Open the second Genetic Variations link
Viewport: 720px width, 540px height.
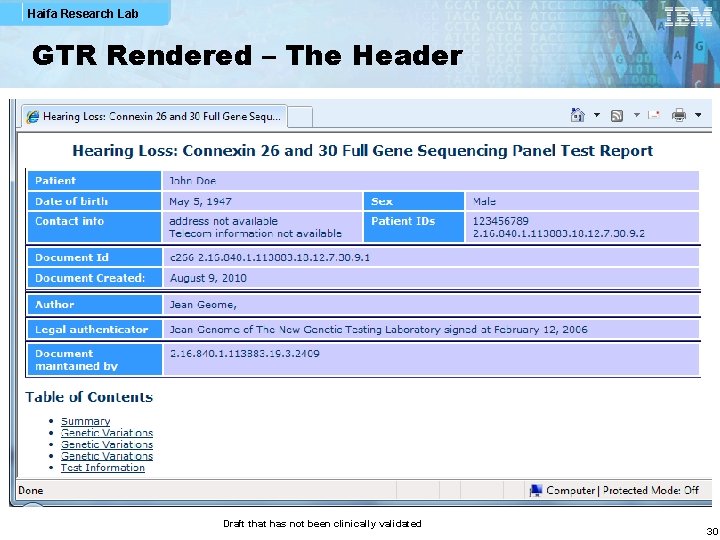click(x=107, y=444)
